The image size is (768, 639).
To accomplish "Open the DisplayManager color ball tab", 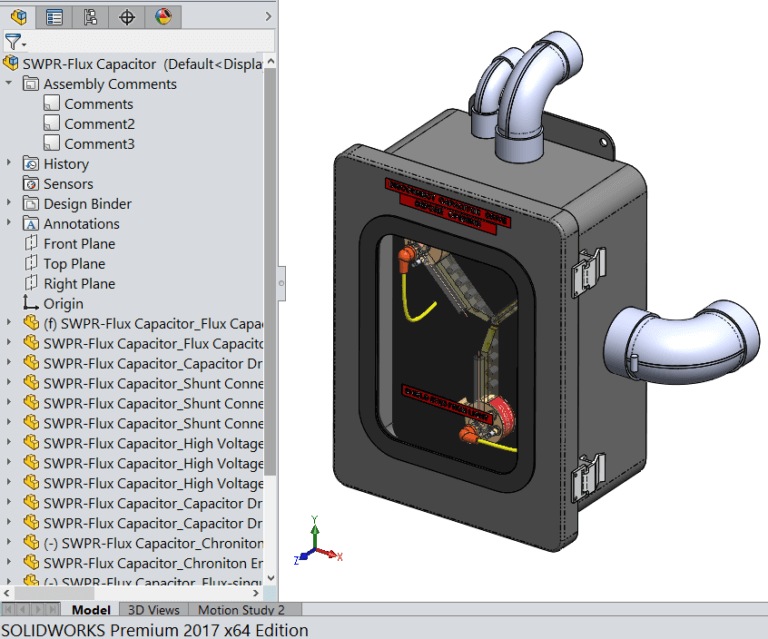I will 163,16.
